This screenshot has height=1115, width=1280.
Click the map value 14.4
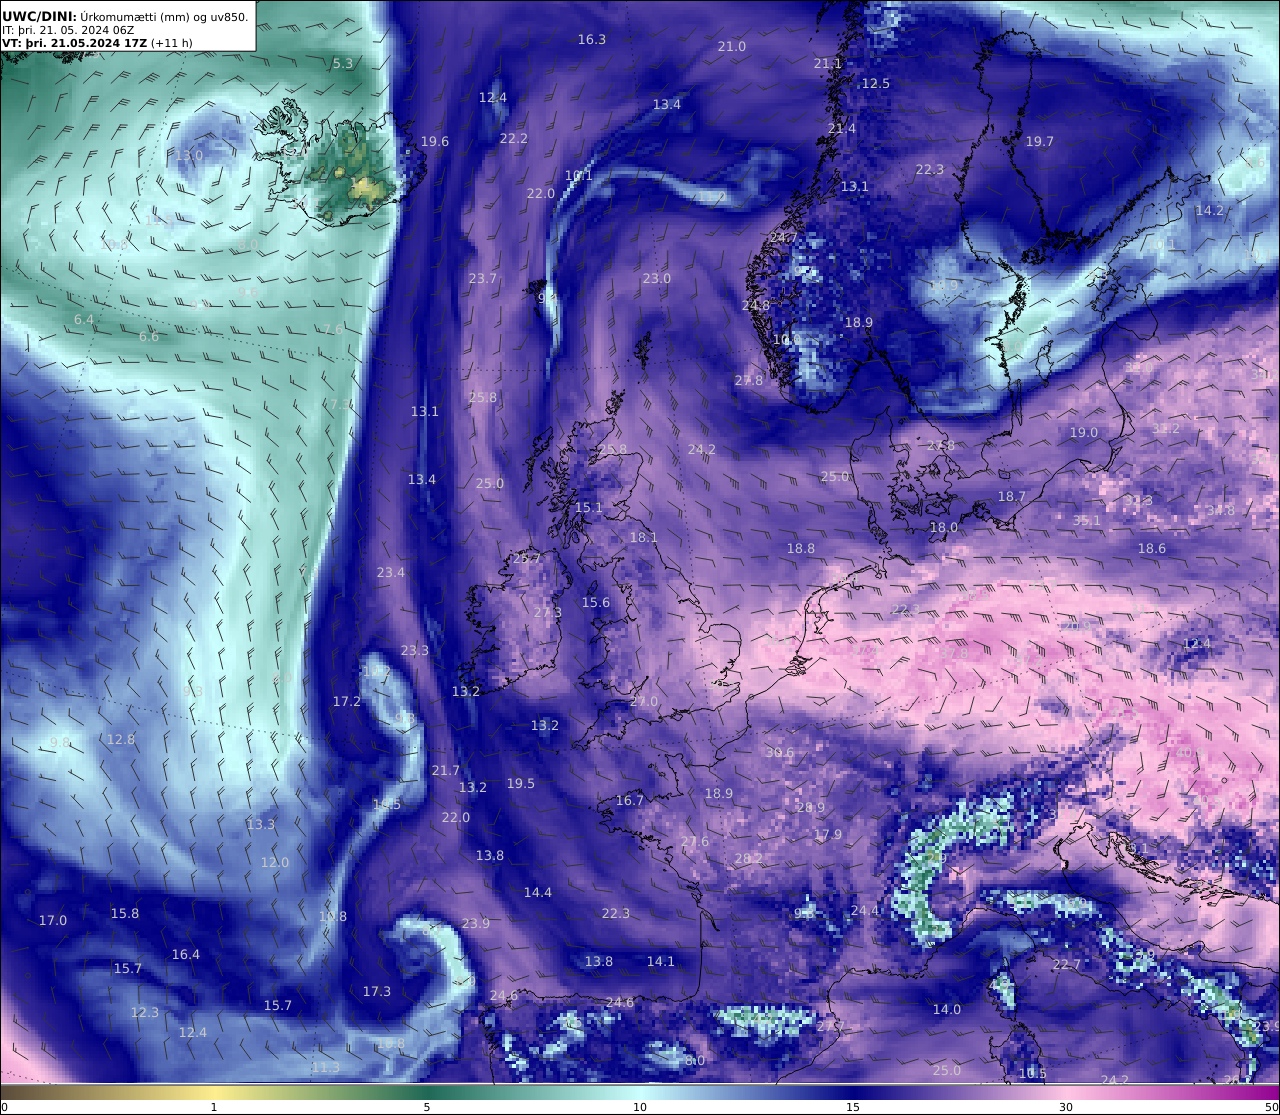coord(538,893)
